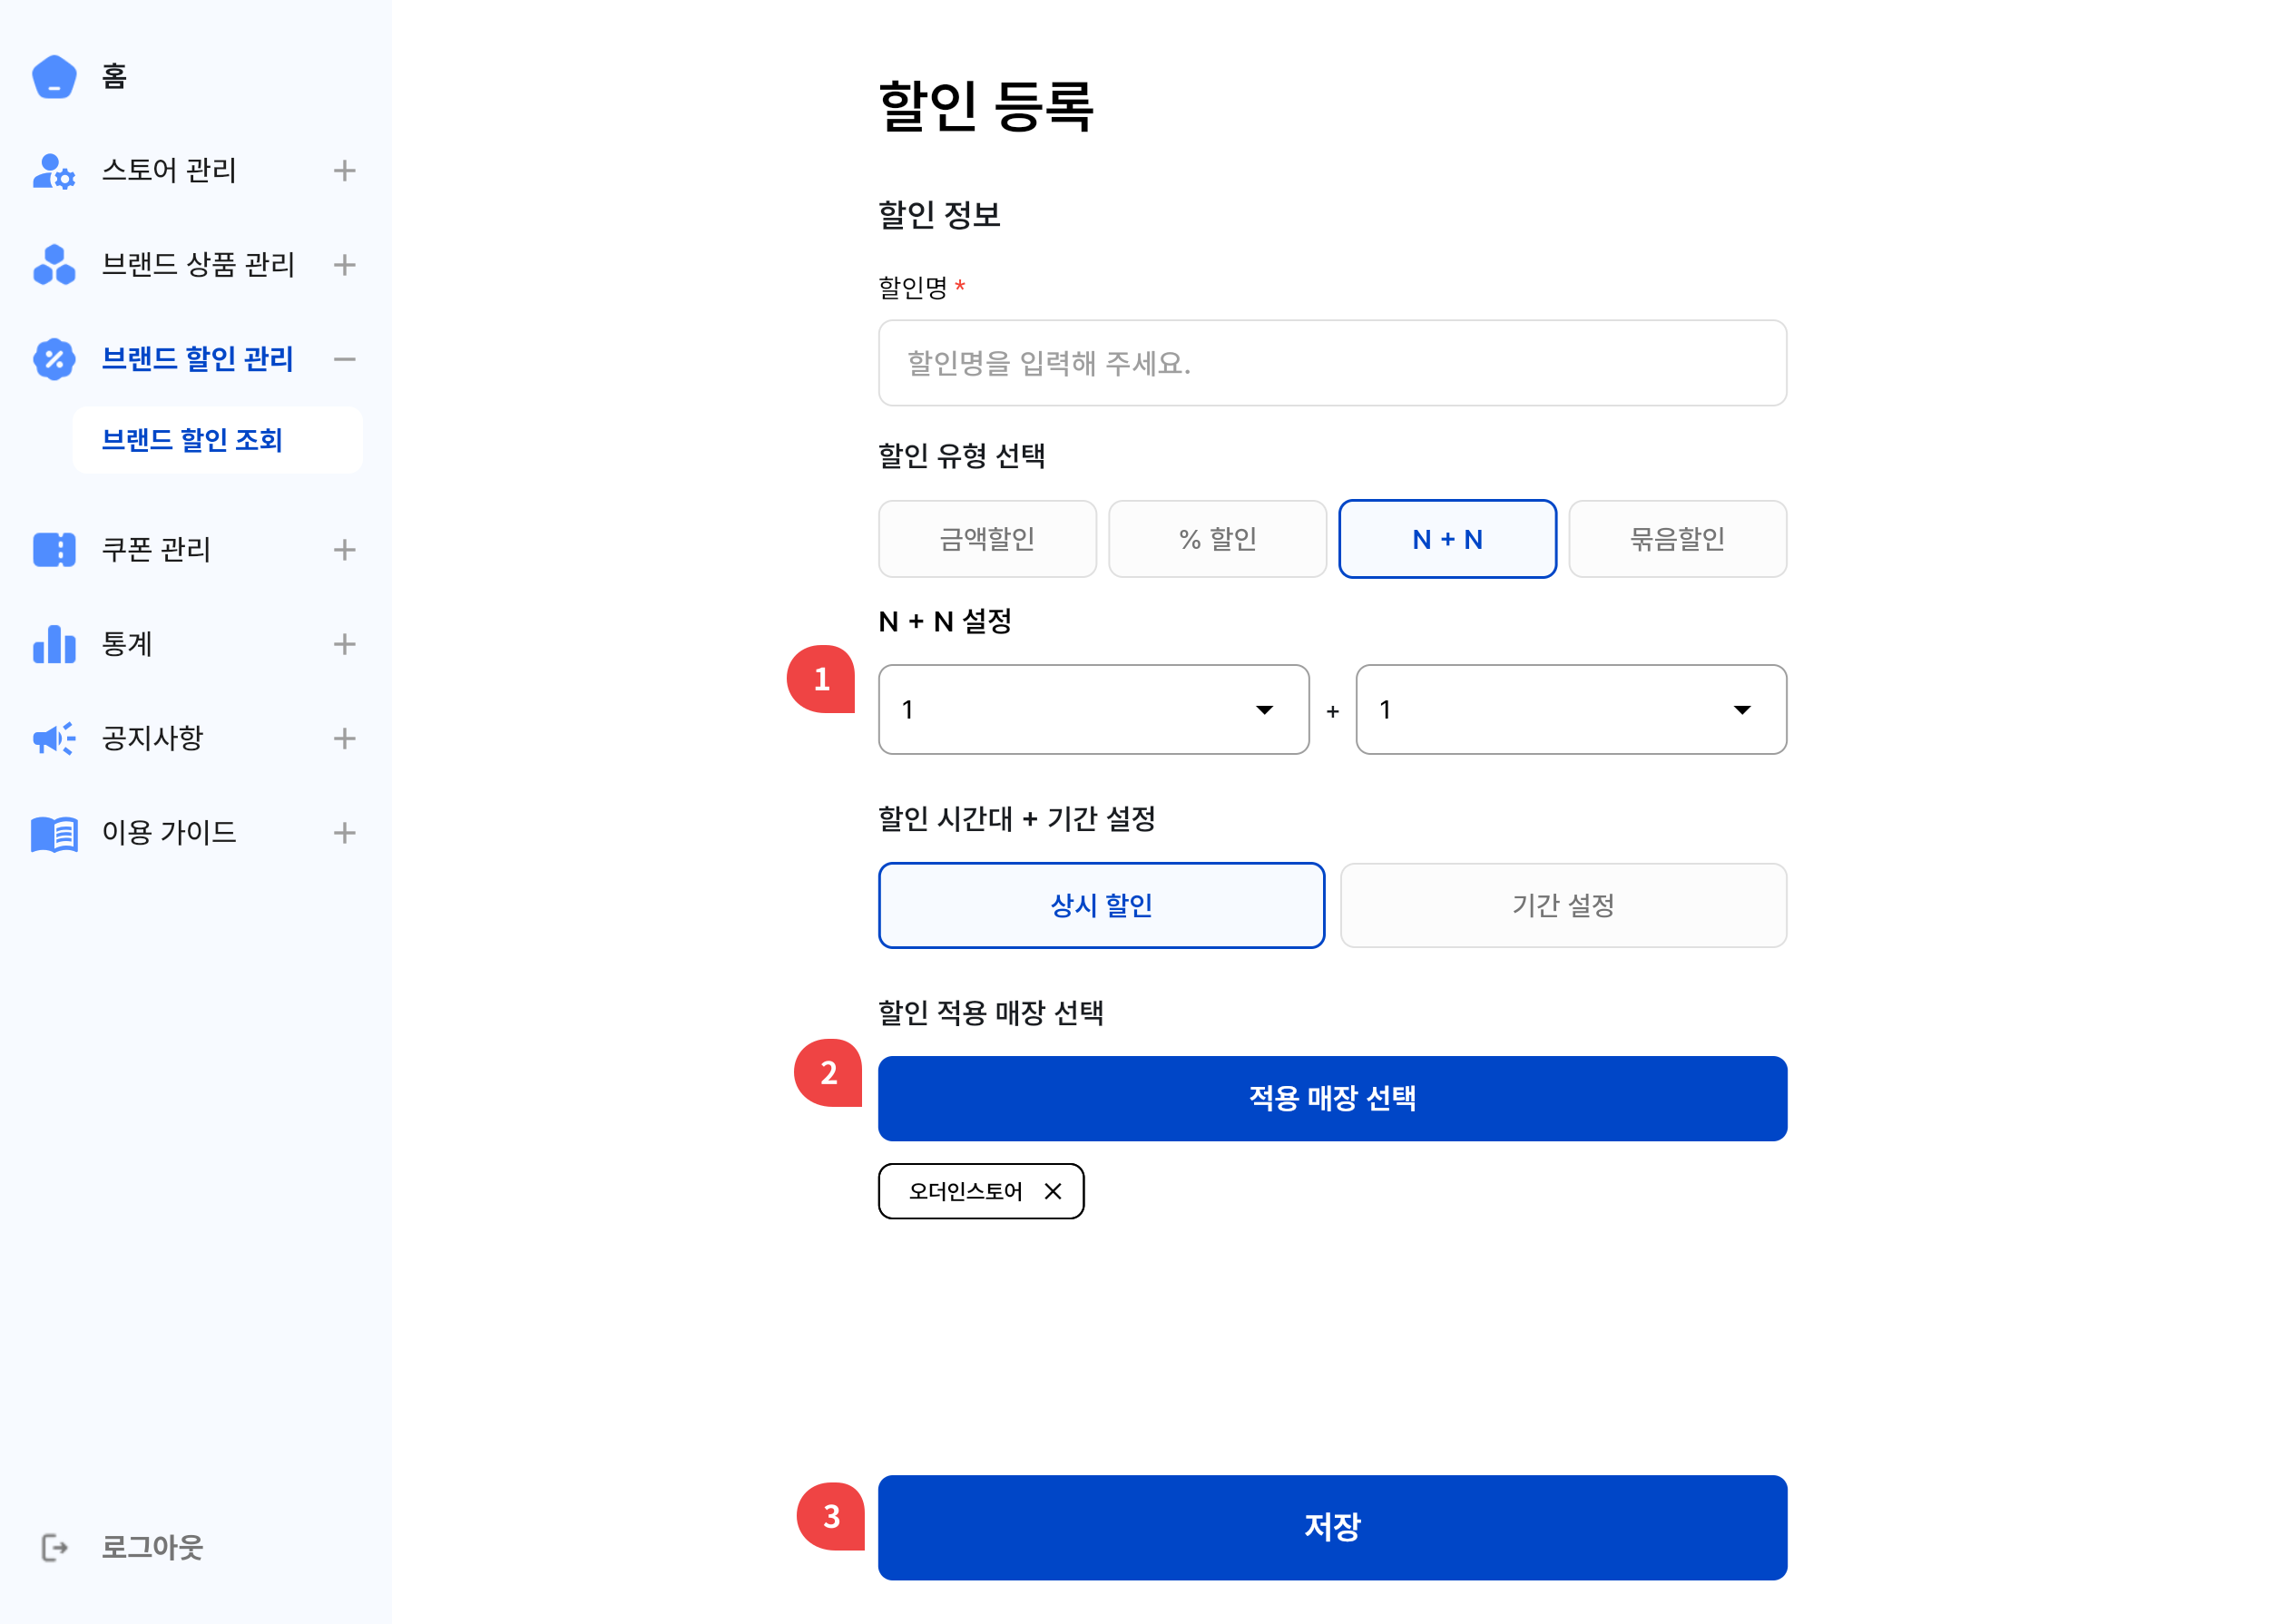2274x1624 pixels.
Task: Click the 할인 유형 선택 heading
Action: 961,456
